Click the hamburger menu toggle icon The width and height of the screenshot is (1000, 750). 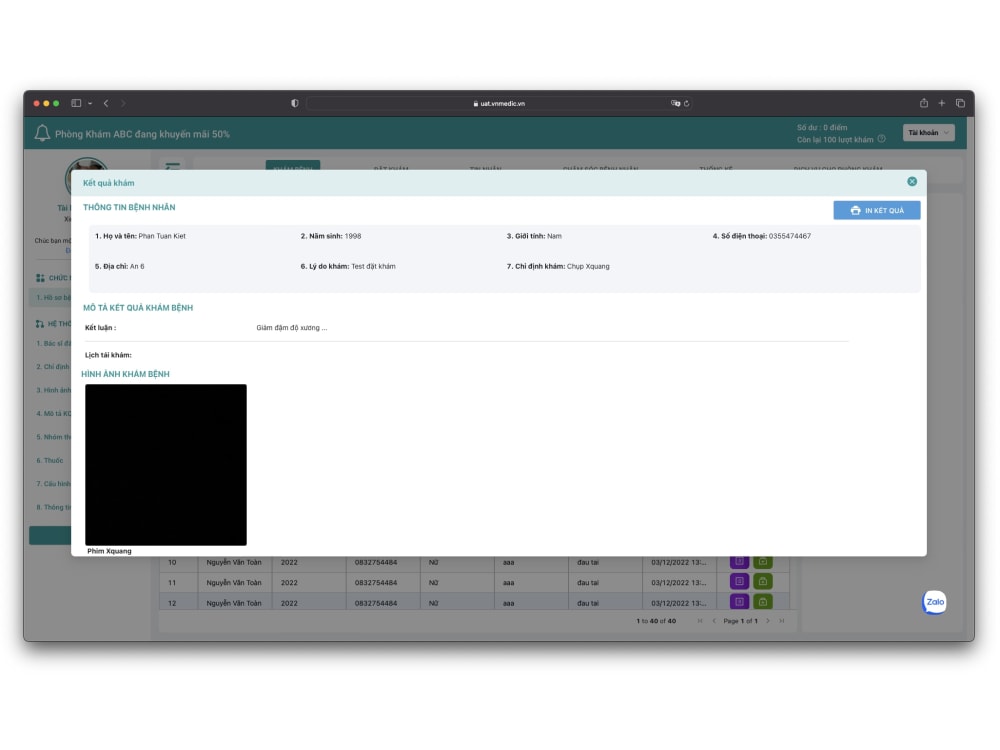point(172,166)
